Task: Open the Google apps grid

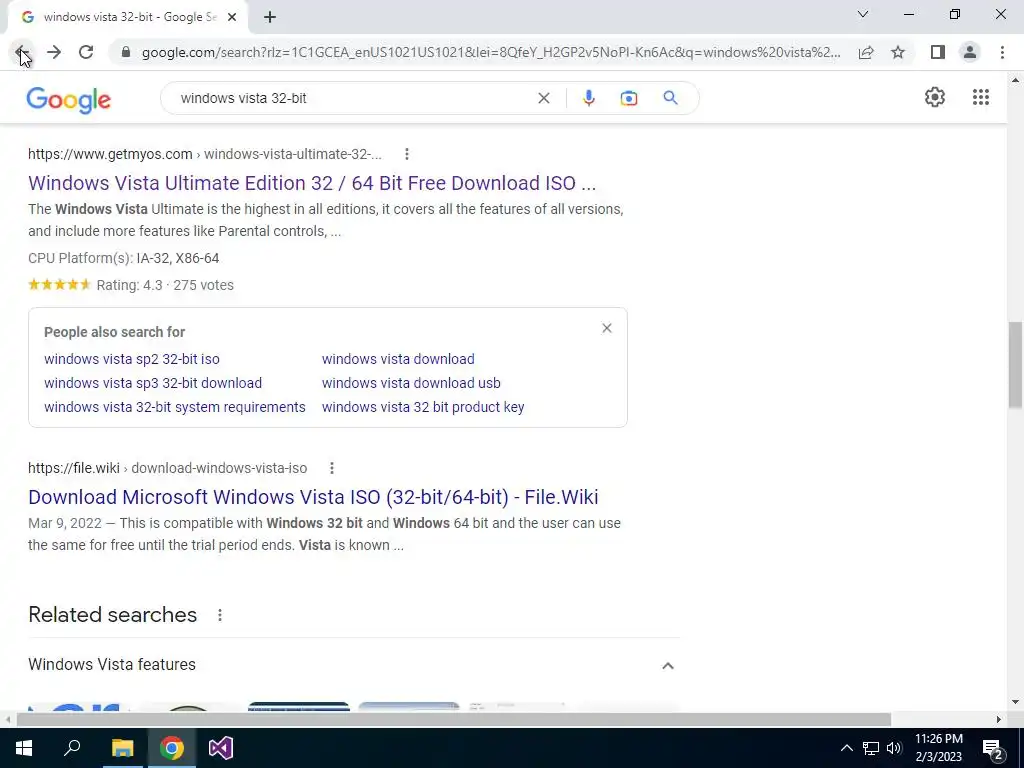Action: pos(981,97)
